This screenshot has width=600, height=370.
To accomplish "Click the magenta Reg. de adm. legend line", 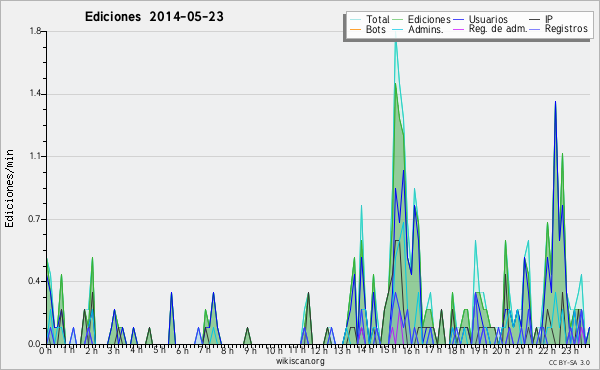I will 458,29.
